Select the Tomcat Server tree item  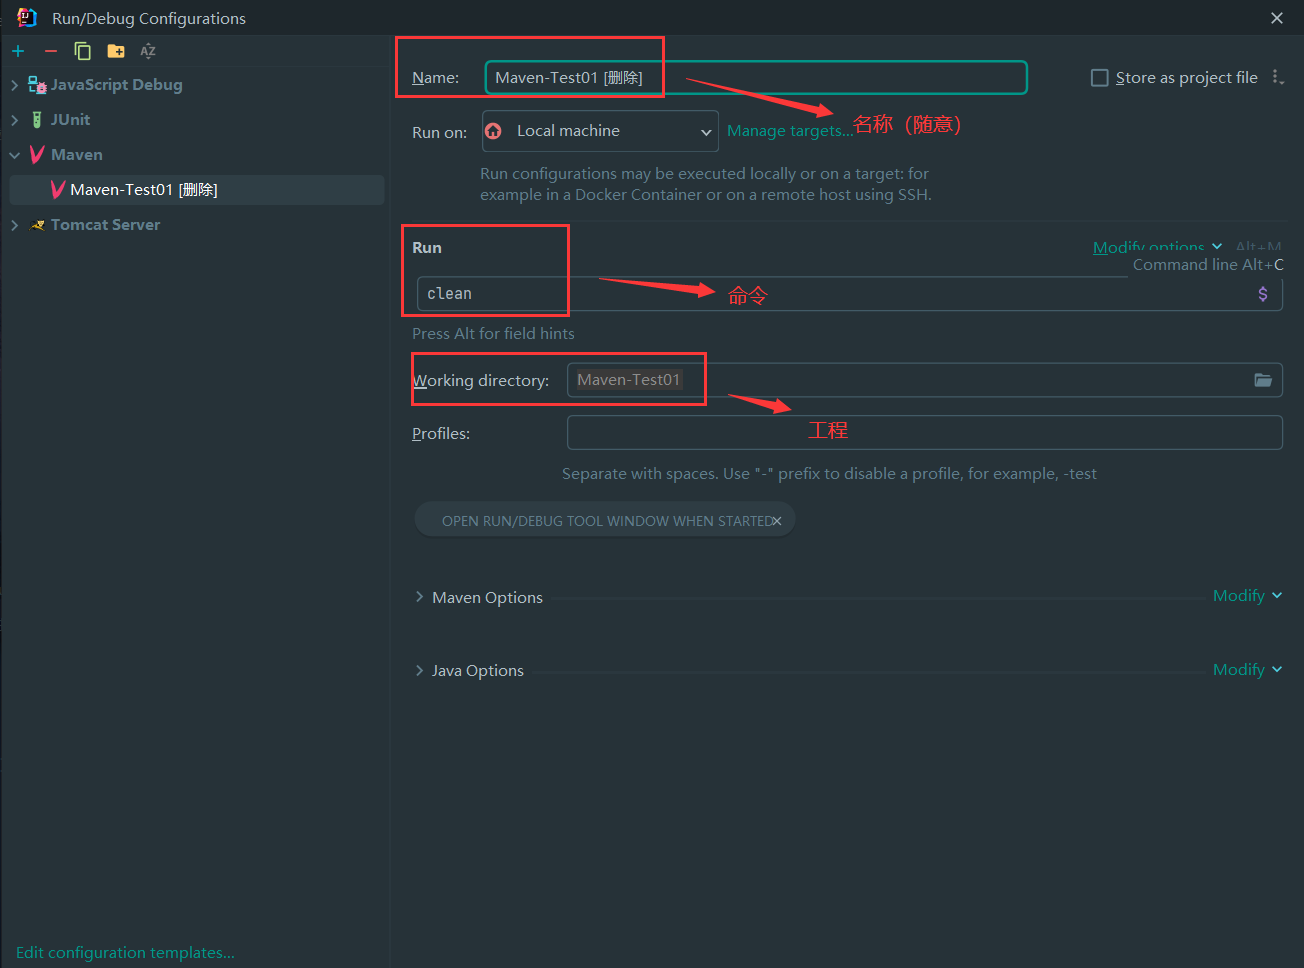click(x=105, y=225)
